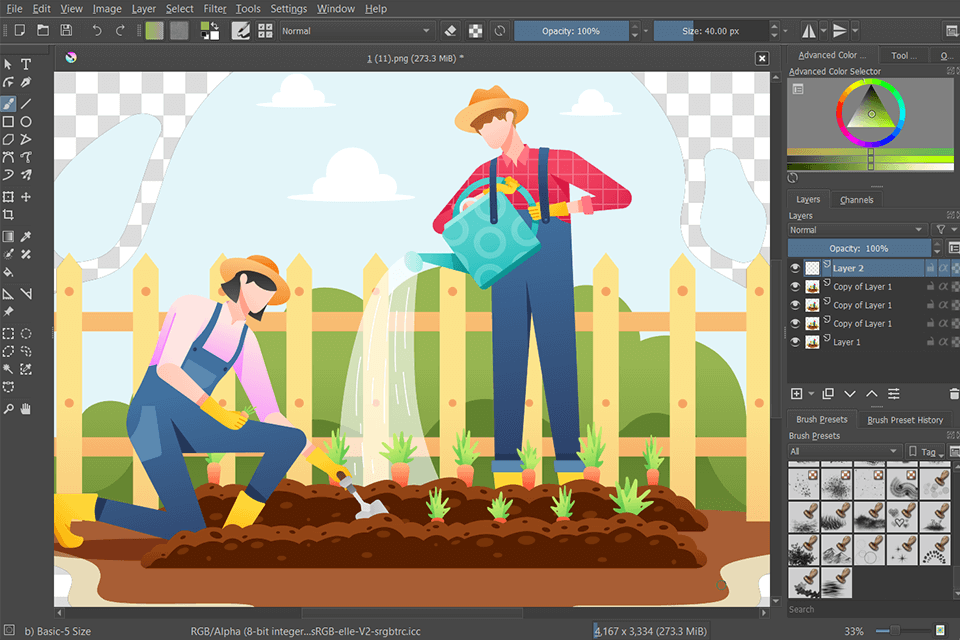Expand the add layer type arrow
The image size is (960, 640).
pos(811,394)
